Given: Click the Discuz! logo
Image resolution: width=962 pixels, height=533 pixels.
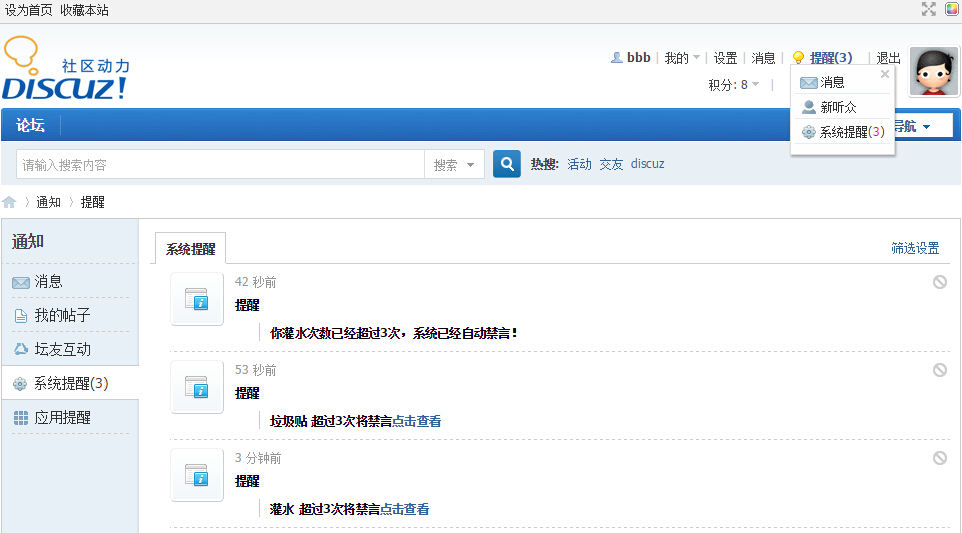Looking at the screenshot, I should click(66, 69).
